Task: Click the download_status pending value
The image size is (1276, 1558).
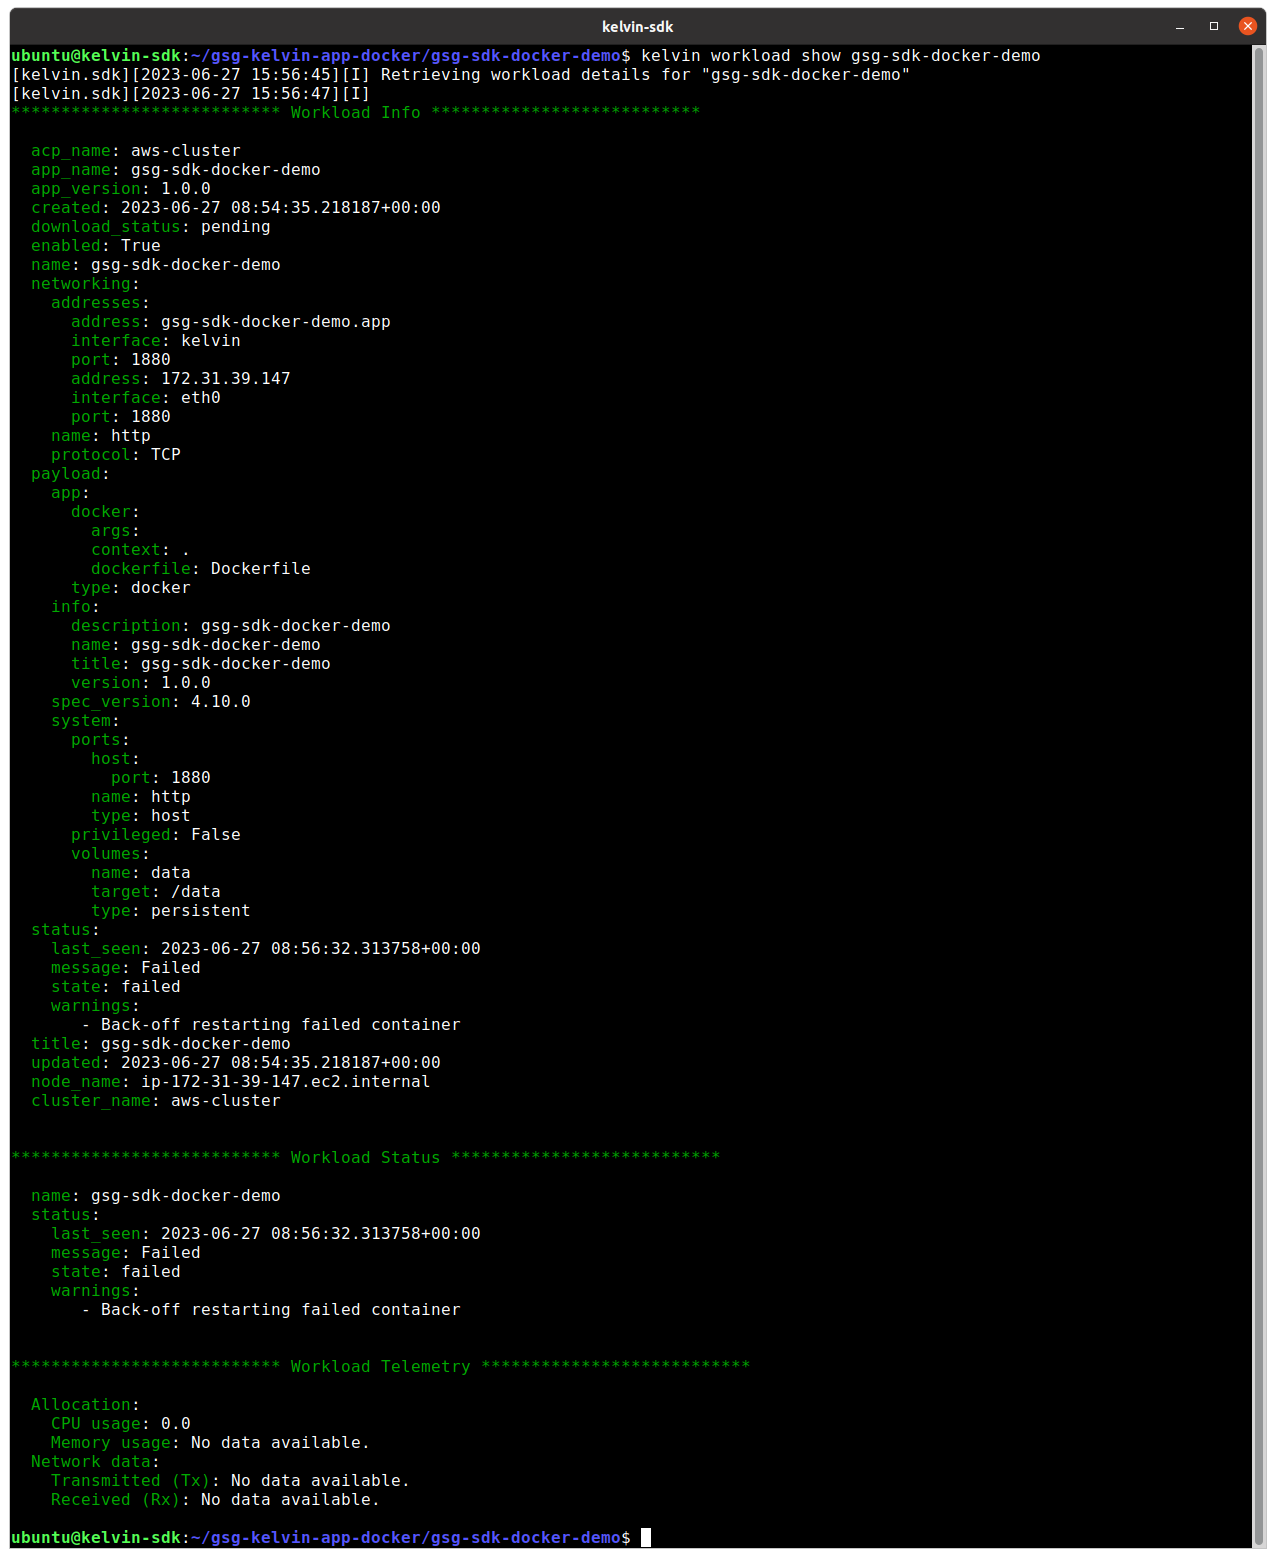Action: pyautogui.click(x=236, y=227)
